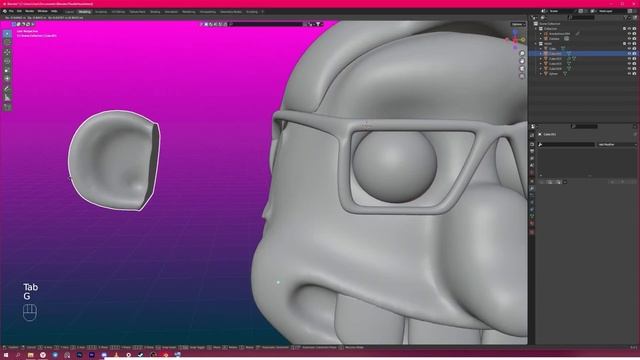The width and height of the screenshot is (640, 360).
Task: Toggle viewport visibility of Cube.005
Action: (629, 64)
